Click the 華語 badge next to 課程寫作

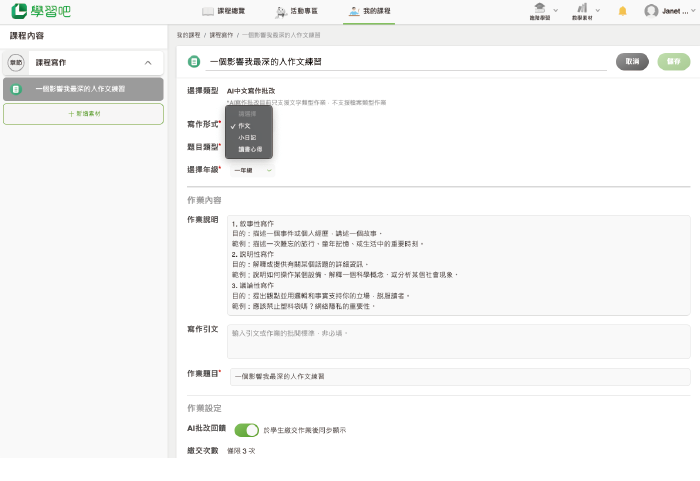click(16, 62)
